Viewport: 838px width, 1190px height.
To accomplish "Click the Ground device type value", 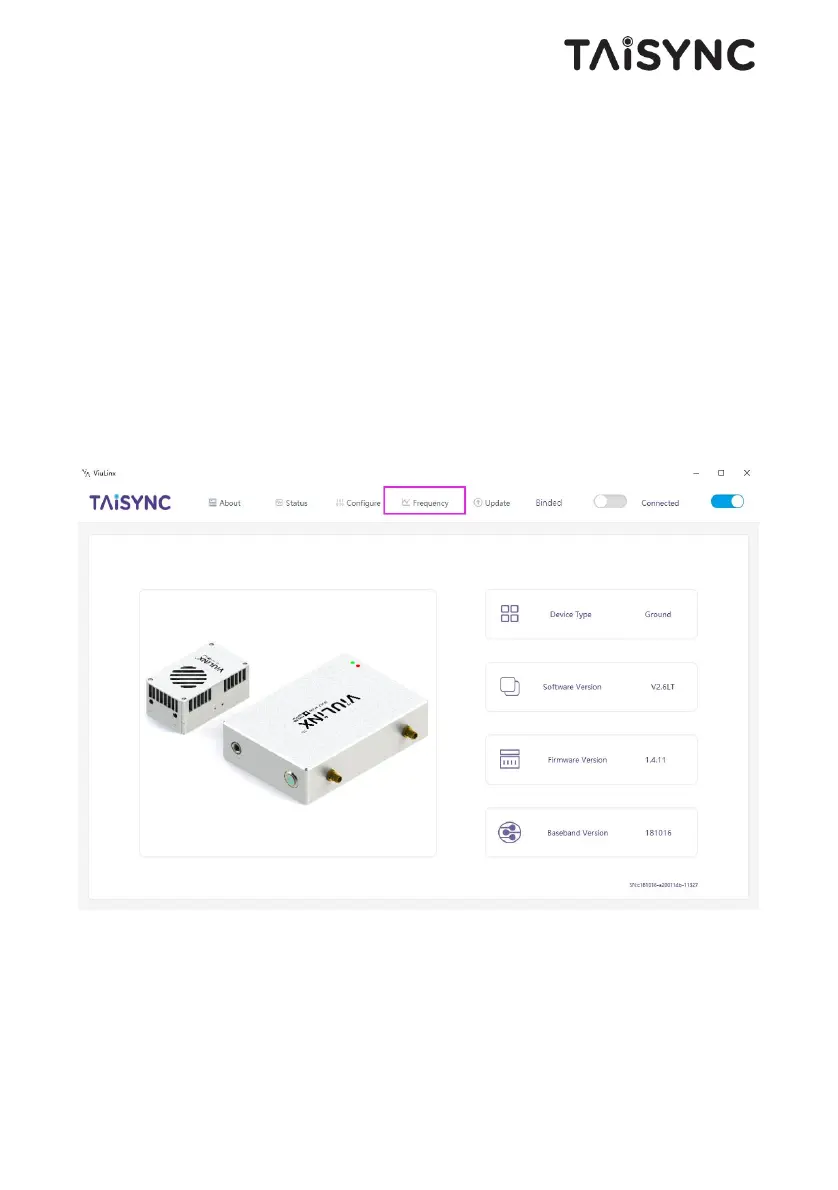I will (x=658, y=614).
